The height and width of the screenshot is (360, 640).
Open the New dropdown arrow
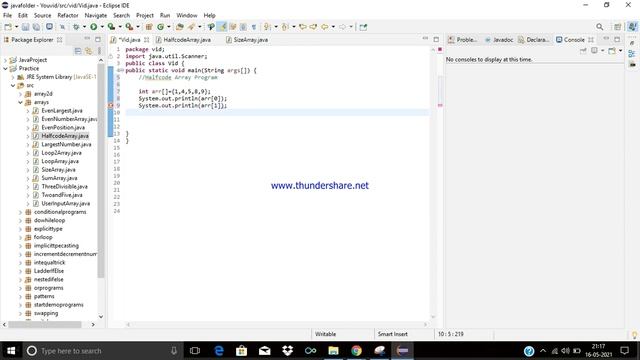17,27
